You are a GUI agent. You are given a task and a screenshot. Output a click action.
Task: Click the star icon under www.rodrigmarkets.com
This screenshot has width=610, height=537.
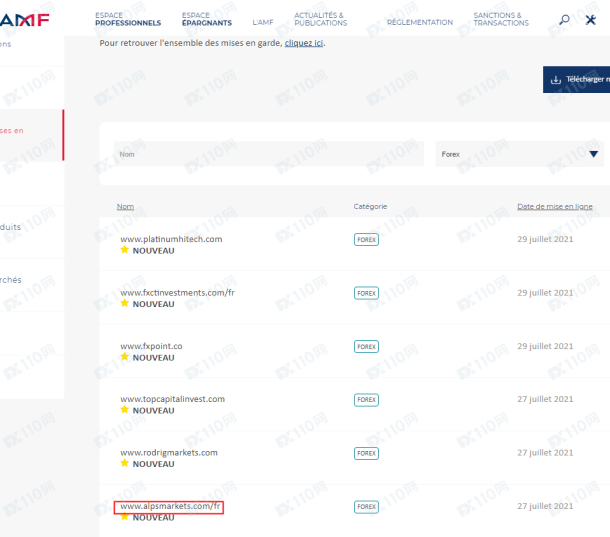coord(124,463)
